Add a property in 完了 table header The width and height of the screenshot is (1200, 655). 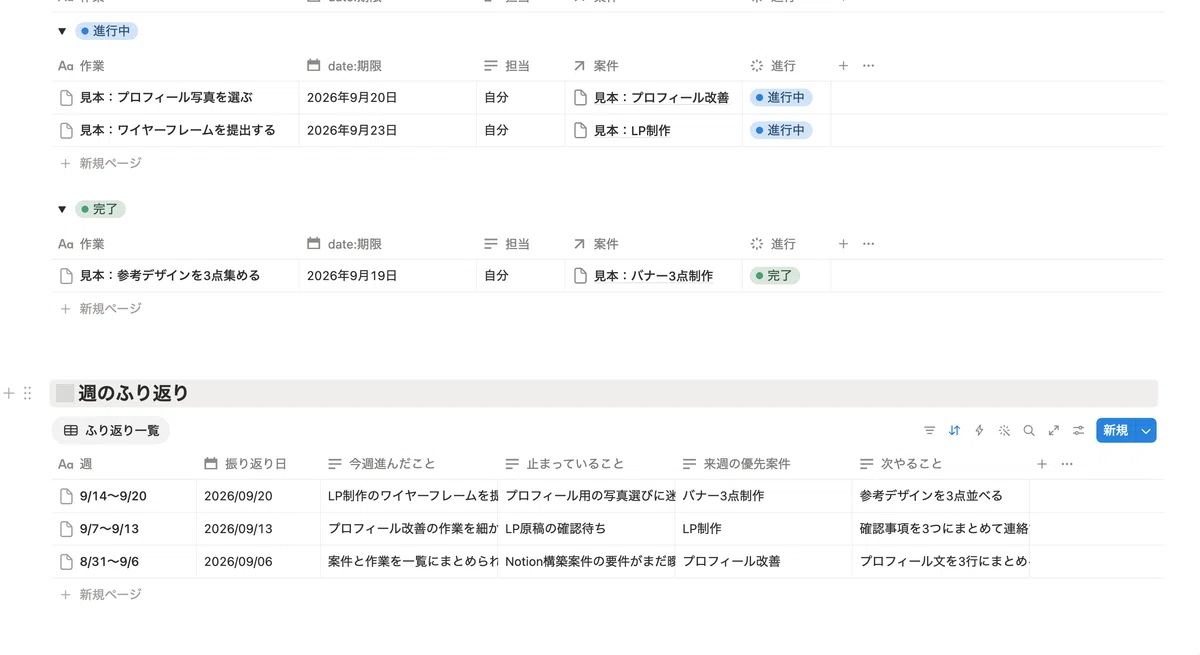pos(843,244)
